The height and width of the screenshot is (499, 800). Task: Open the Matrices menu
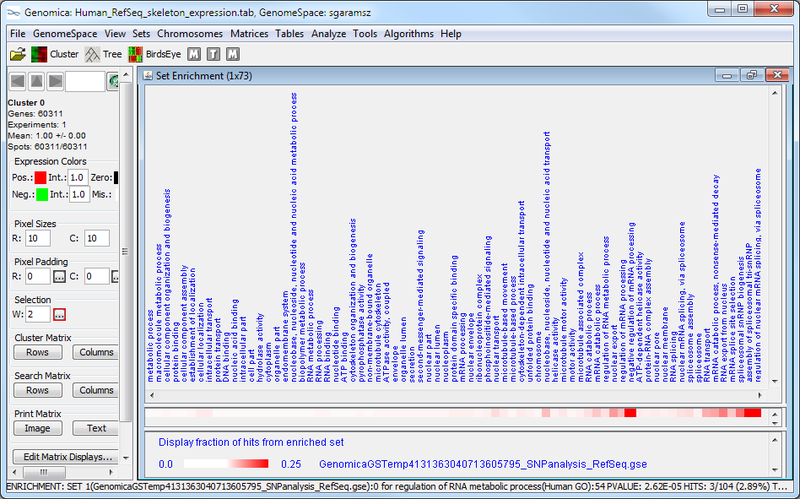(x=249, y=34)
